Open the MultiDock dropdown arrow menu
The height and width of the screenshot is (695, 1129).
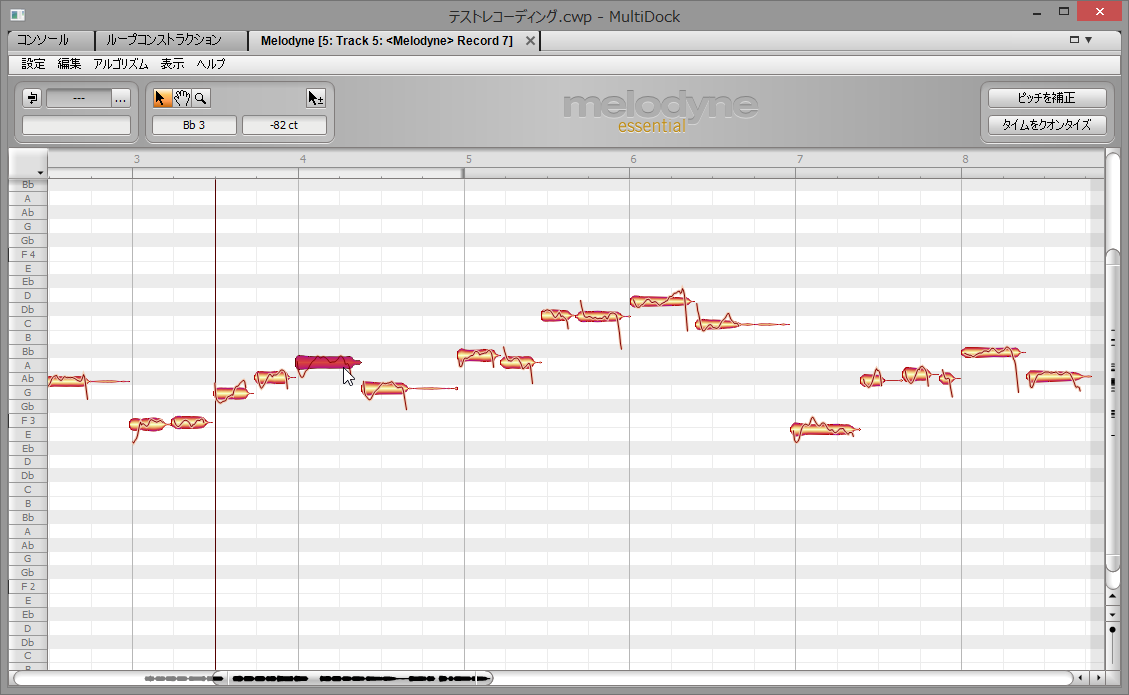click(x=1089, y=40)
